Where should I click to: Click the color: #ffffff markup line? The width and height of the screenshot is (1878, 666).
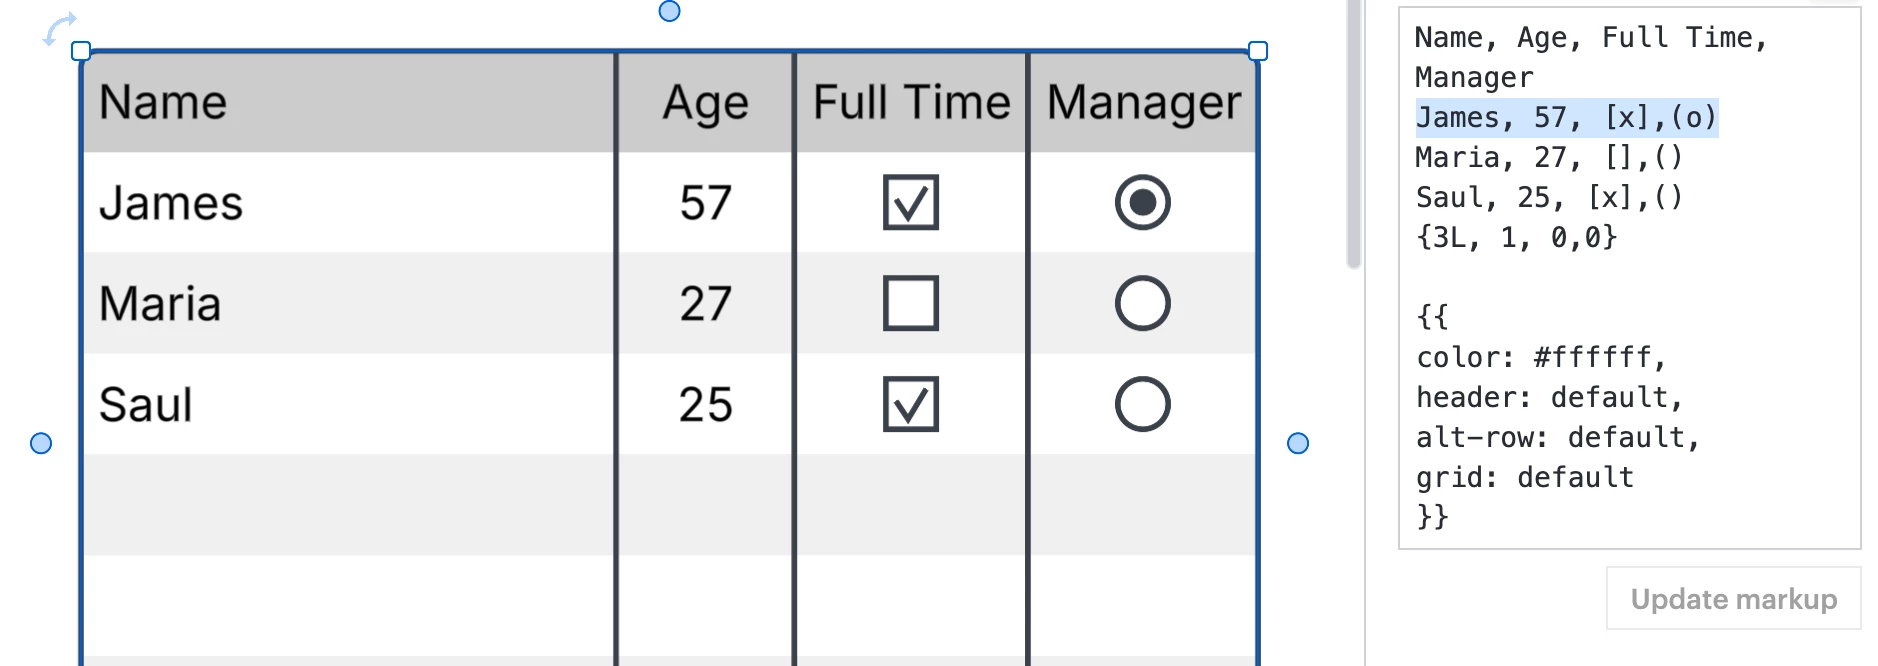point(1540,357)
